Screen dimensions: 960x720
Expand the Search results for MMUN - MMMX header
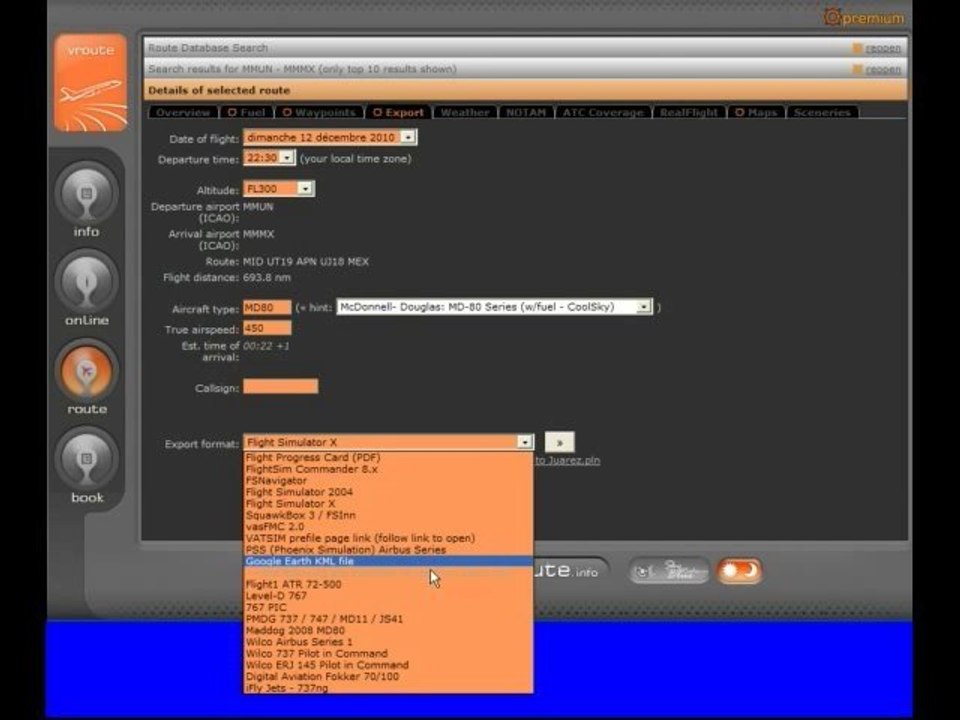[525, 69]
